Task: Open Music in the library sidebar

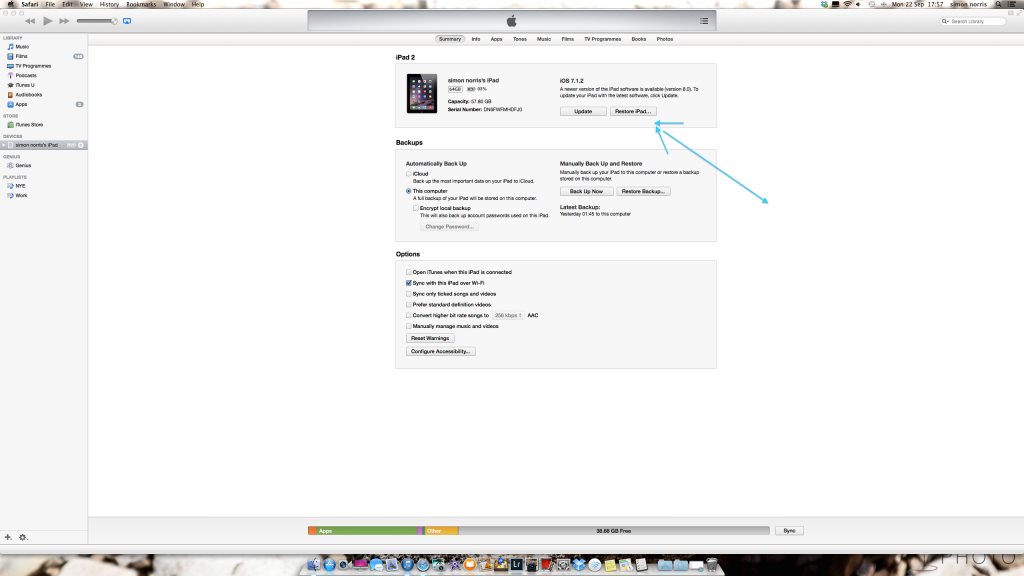Action: pos(23,46)
